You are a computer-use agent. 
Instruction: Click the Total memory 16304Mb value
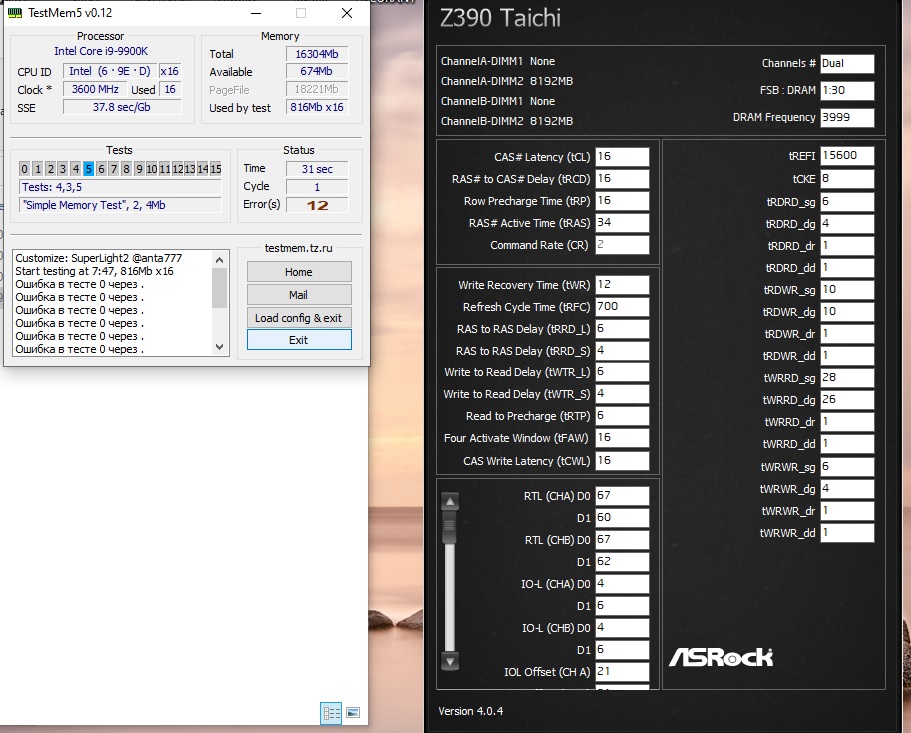pyautogui.click(x=317, y=54)
